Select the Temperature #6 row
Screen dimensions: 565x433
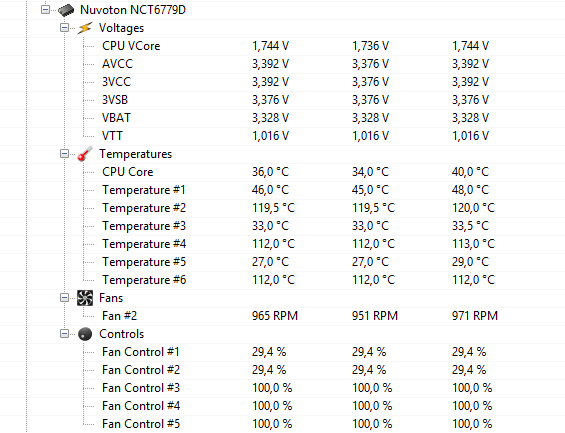tap(282, 280)
